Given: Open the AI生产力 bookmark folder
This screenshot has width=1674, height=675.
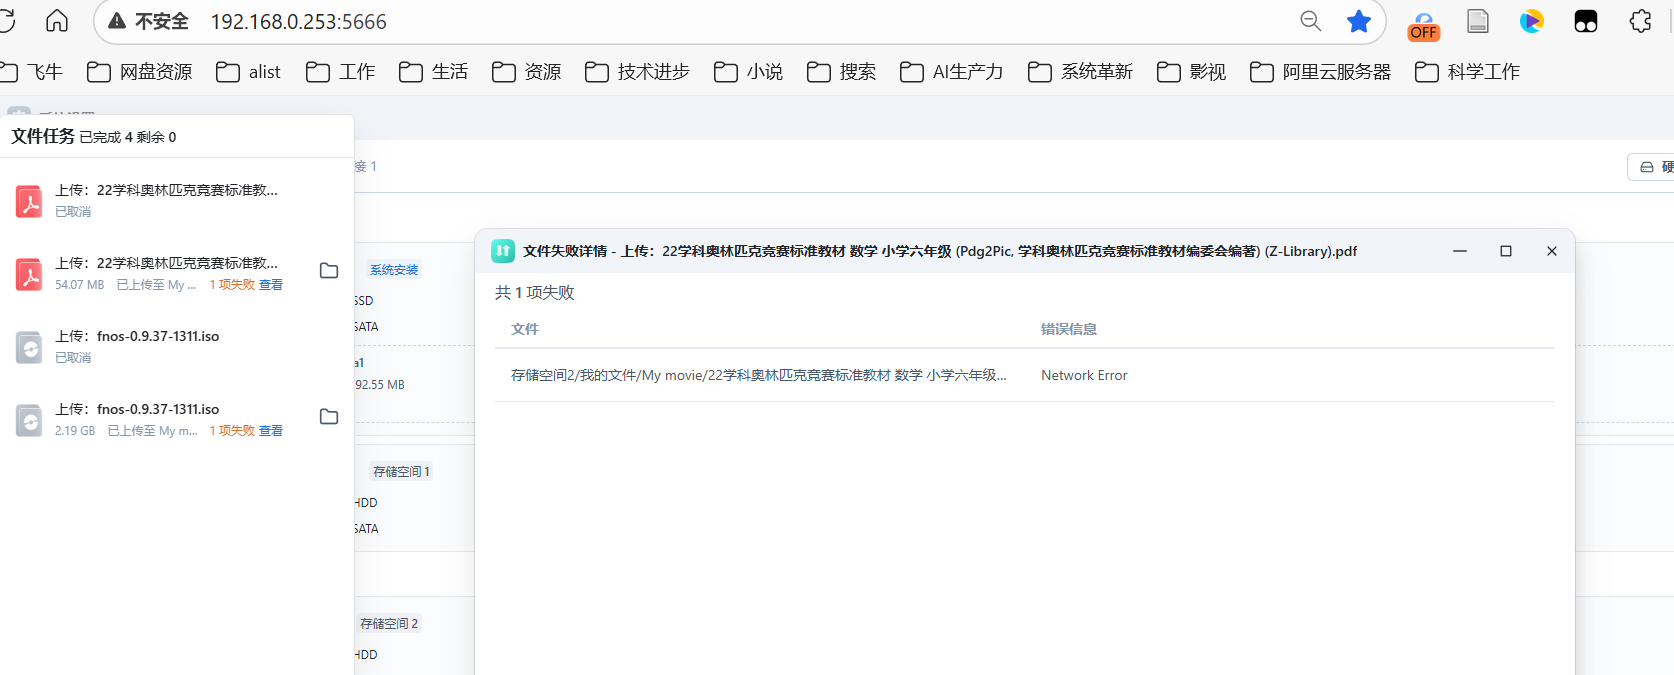Looking at the screenshot, I should tap(952, 72).
